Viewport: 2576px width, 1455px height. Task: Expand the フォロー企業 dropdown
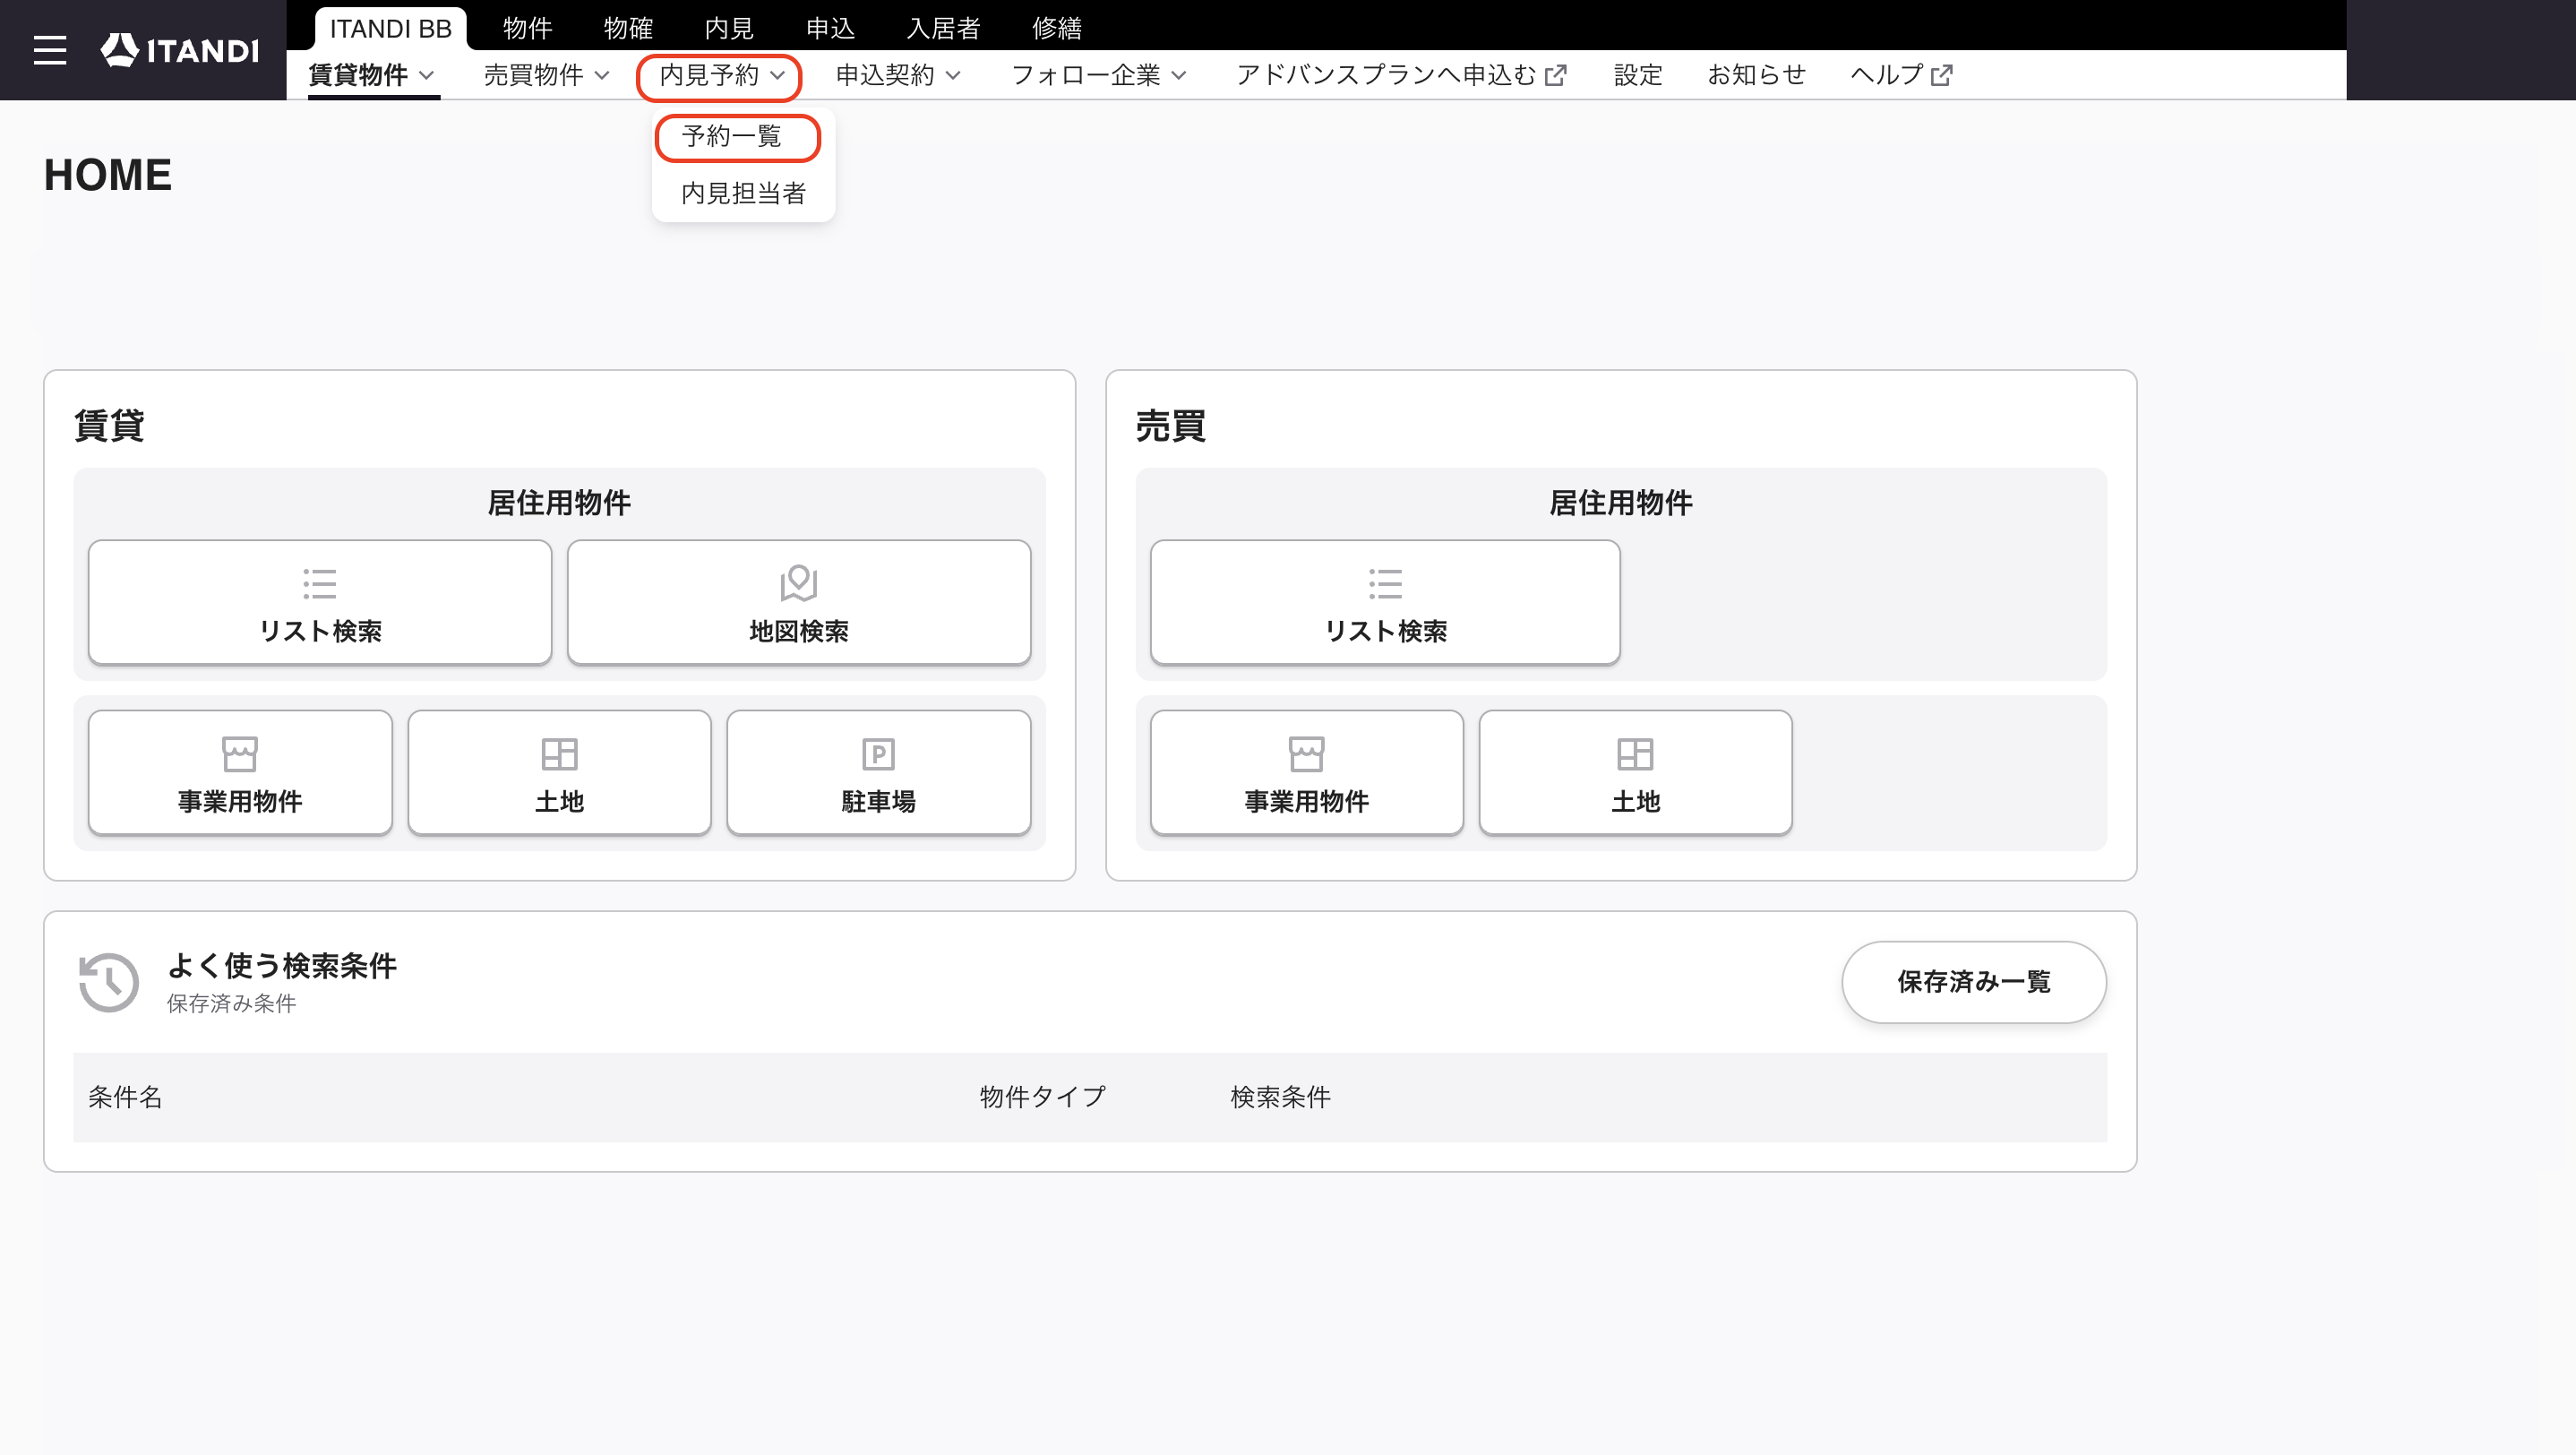(1099, 75)
